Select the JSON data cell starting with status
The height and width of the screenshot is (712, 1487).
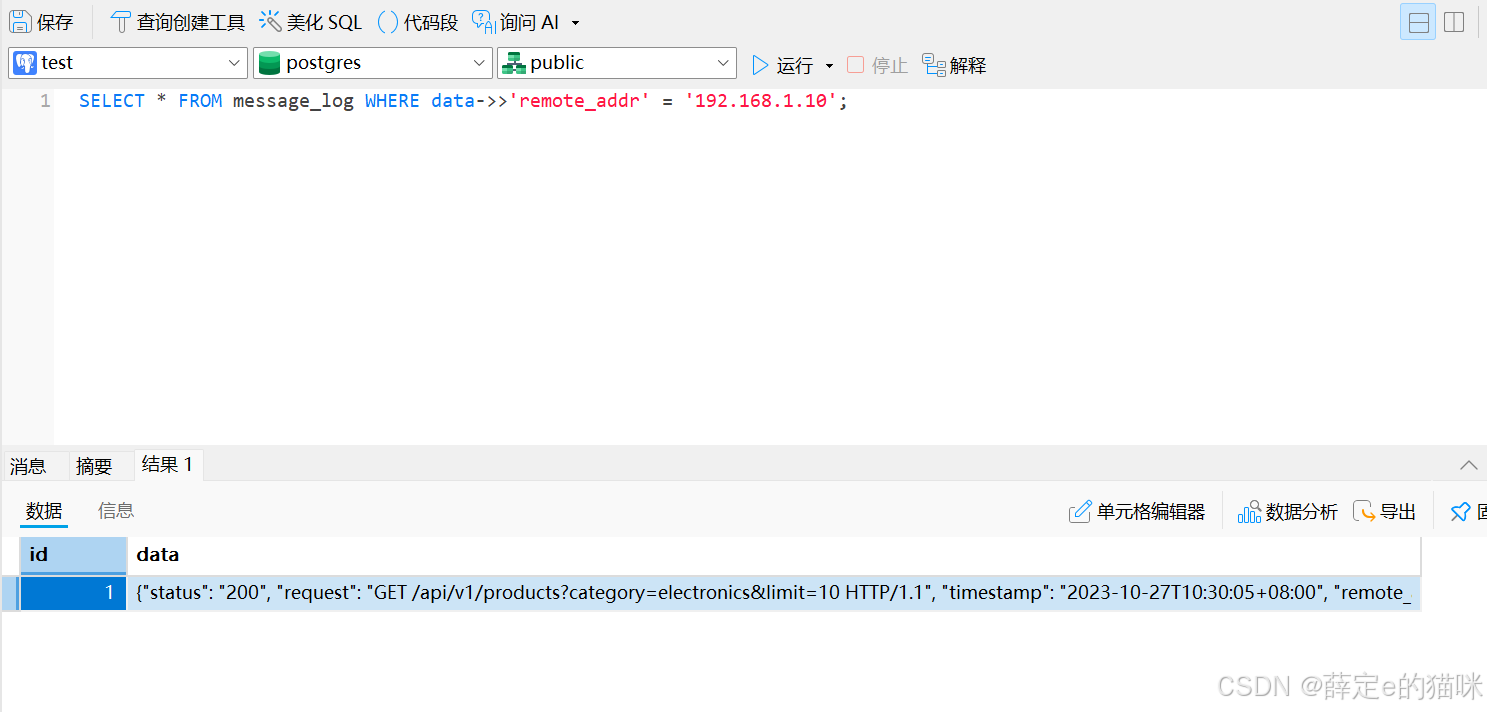click(x=774, y=593)
